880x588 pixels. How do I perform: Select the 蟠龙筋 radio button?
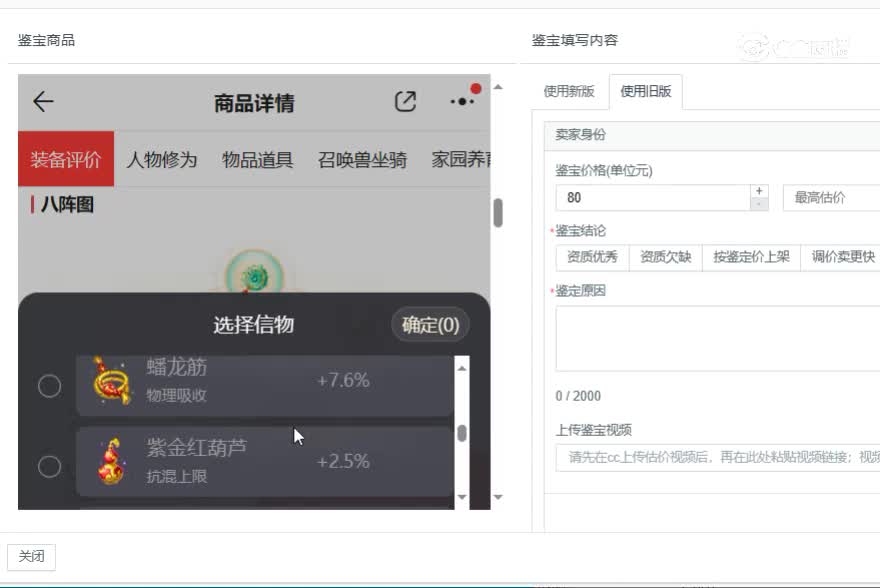(x=49, y=386)
